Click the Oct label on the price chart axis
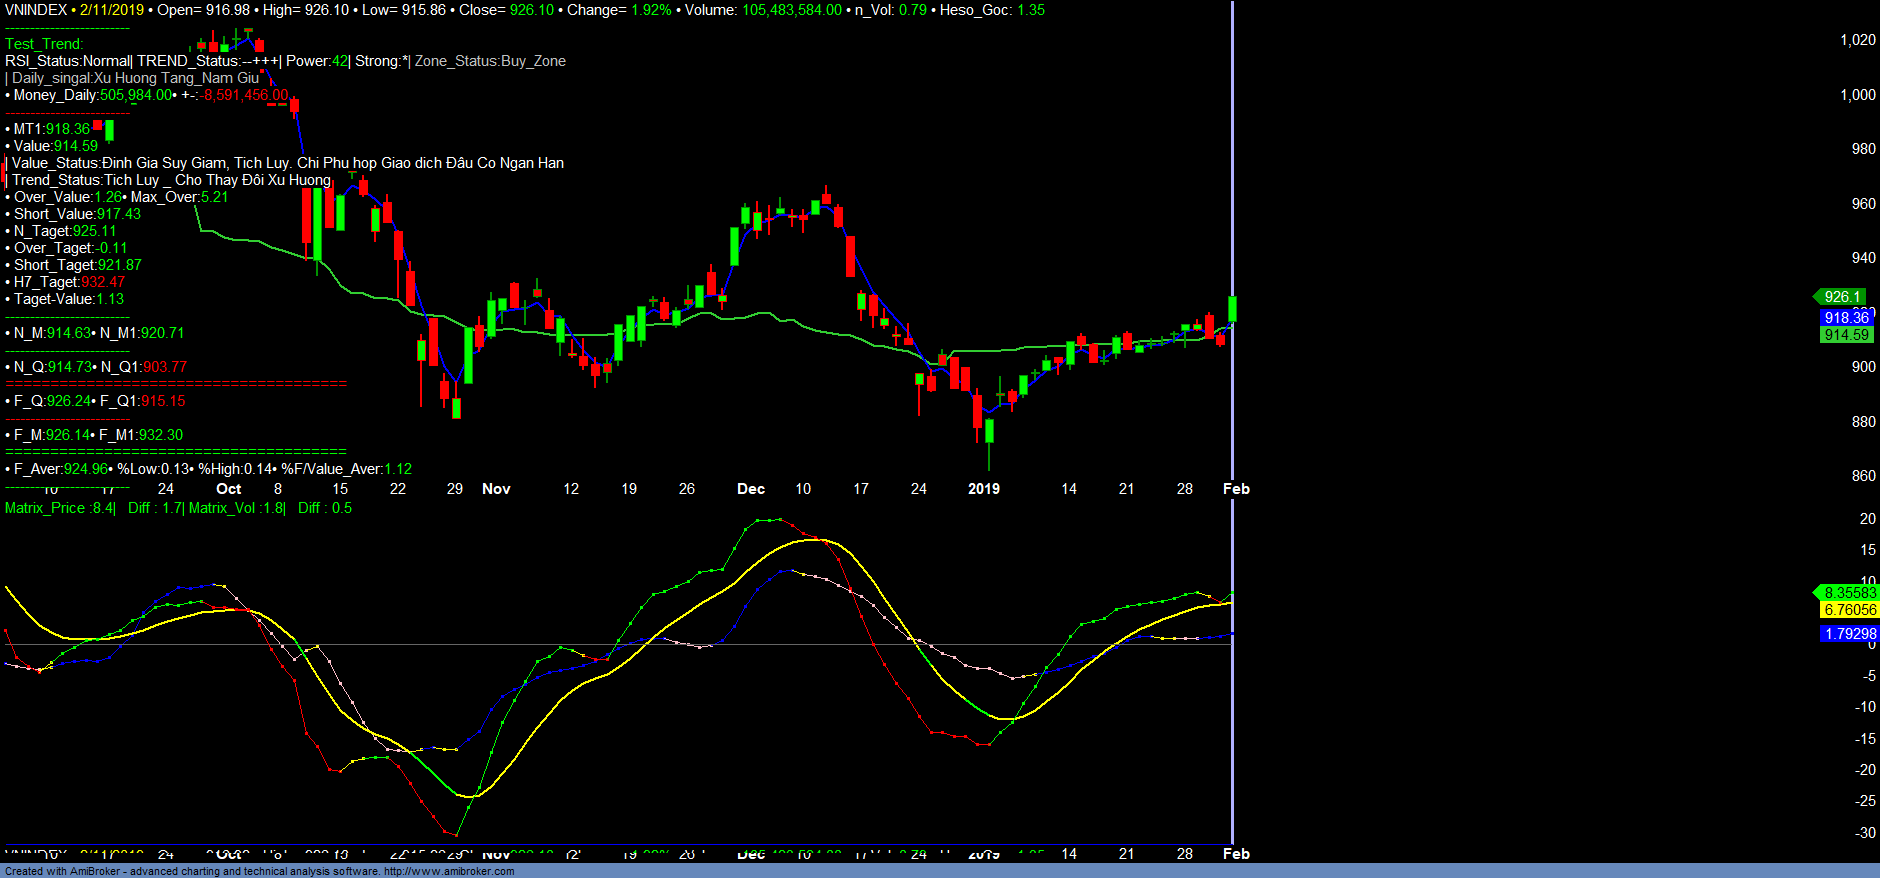Screen dimensions: 1880x878 pos(229,489)
